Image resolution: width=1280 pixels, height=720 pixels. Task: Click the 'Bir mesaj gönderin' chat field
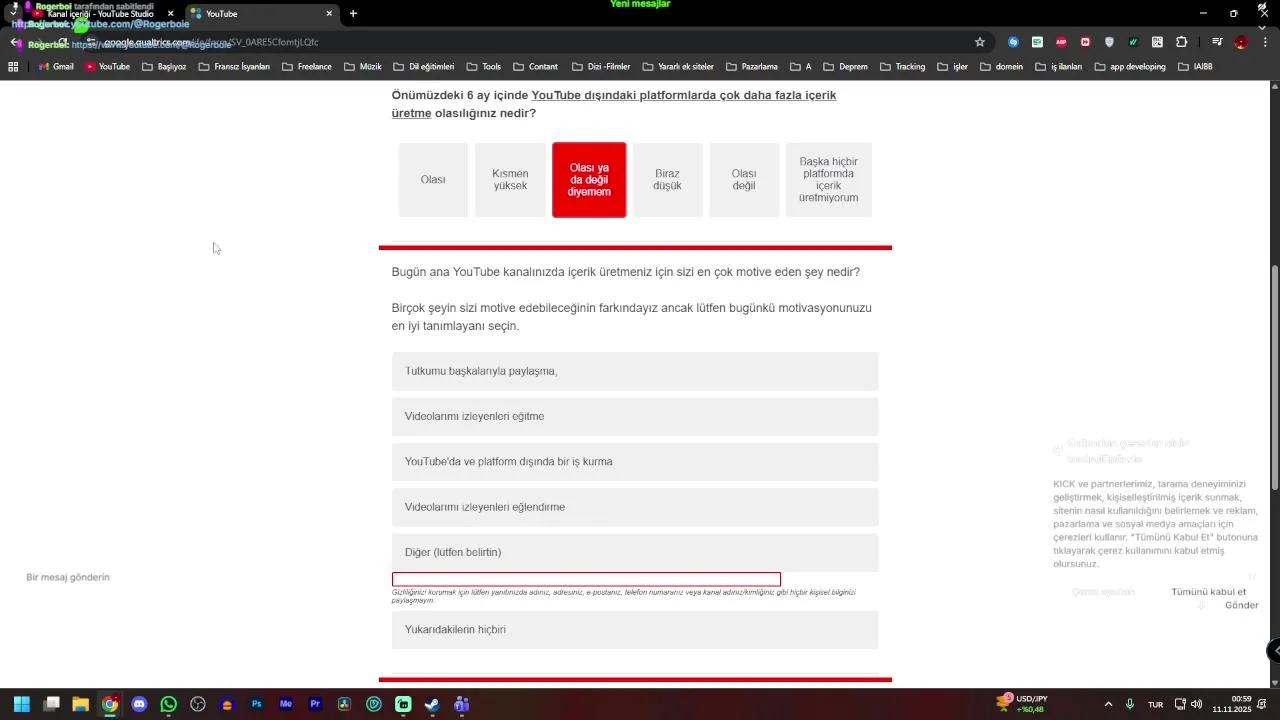click(x=68, y=578)
